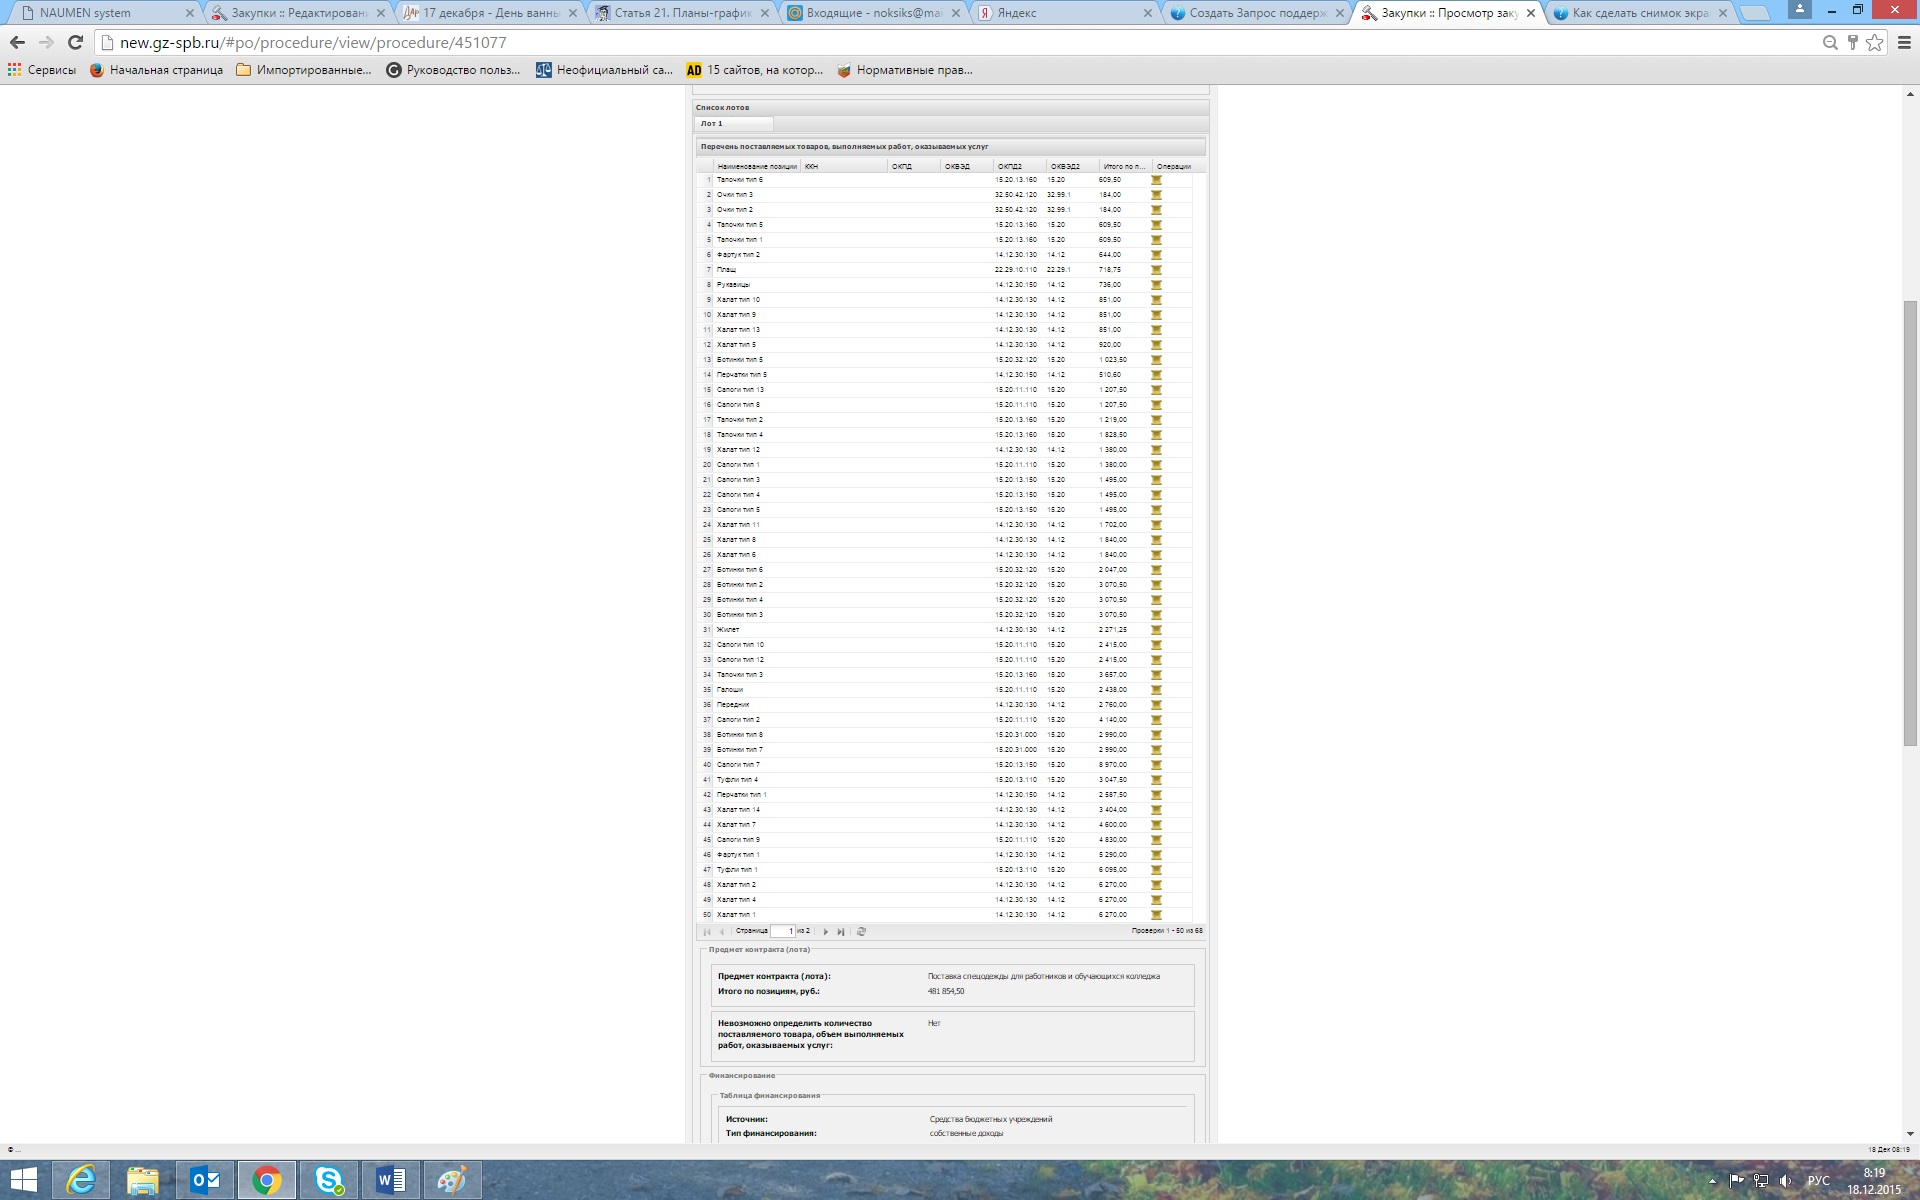Click the page vertical scrollbar thumb

click(x=1910, y=522)
